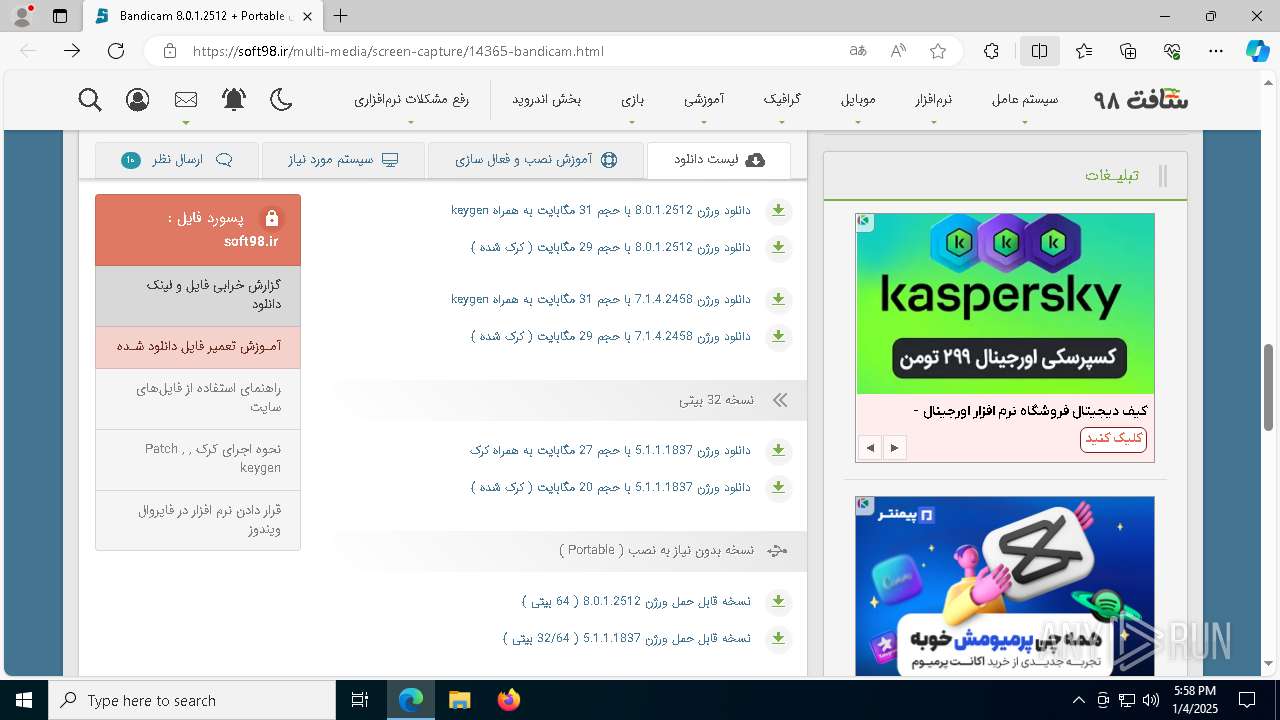Close the Bandicam tab
Viewport: 1280px width, 720px height.
click(x=307, y=16)
